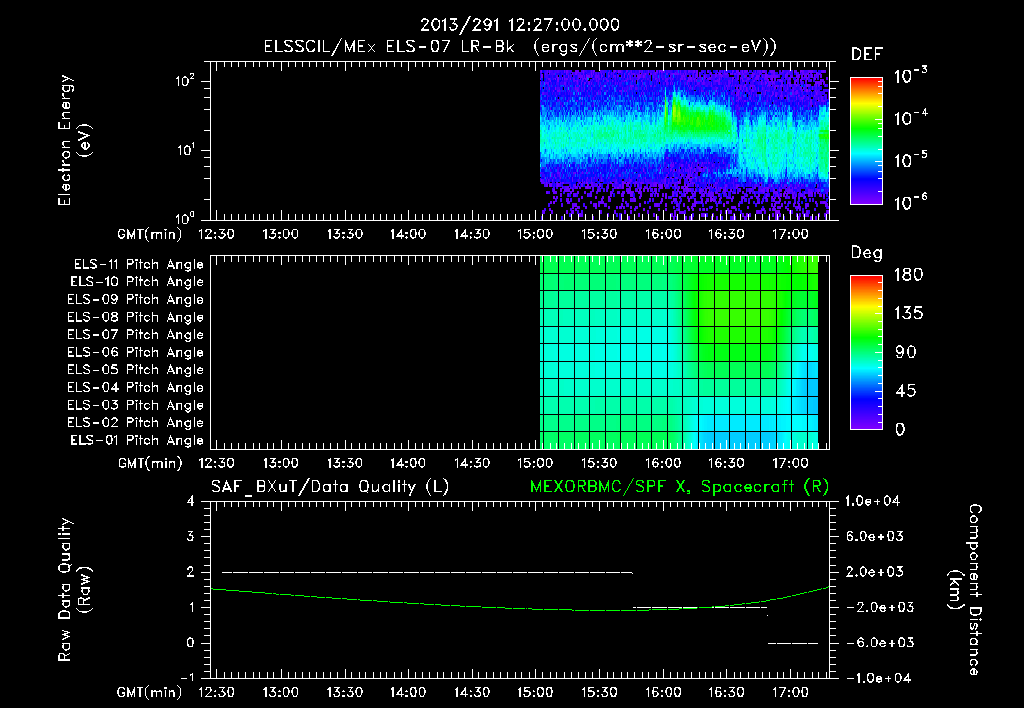Viewport: 1024px width, 708px height.
Task: Click the data quality and spacecraft distance plot area
Action: point(520,589)
